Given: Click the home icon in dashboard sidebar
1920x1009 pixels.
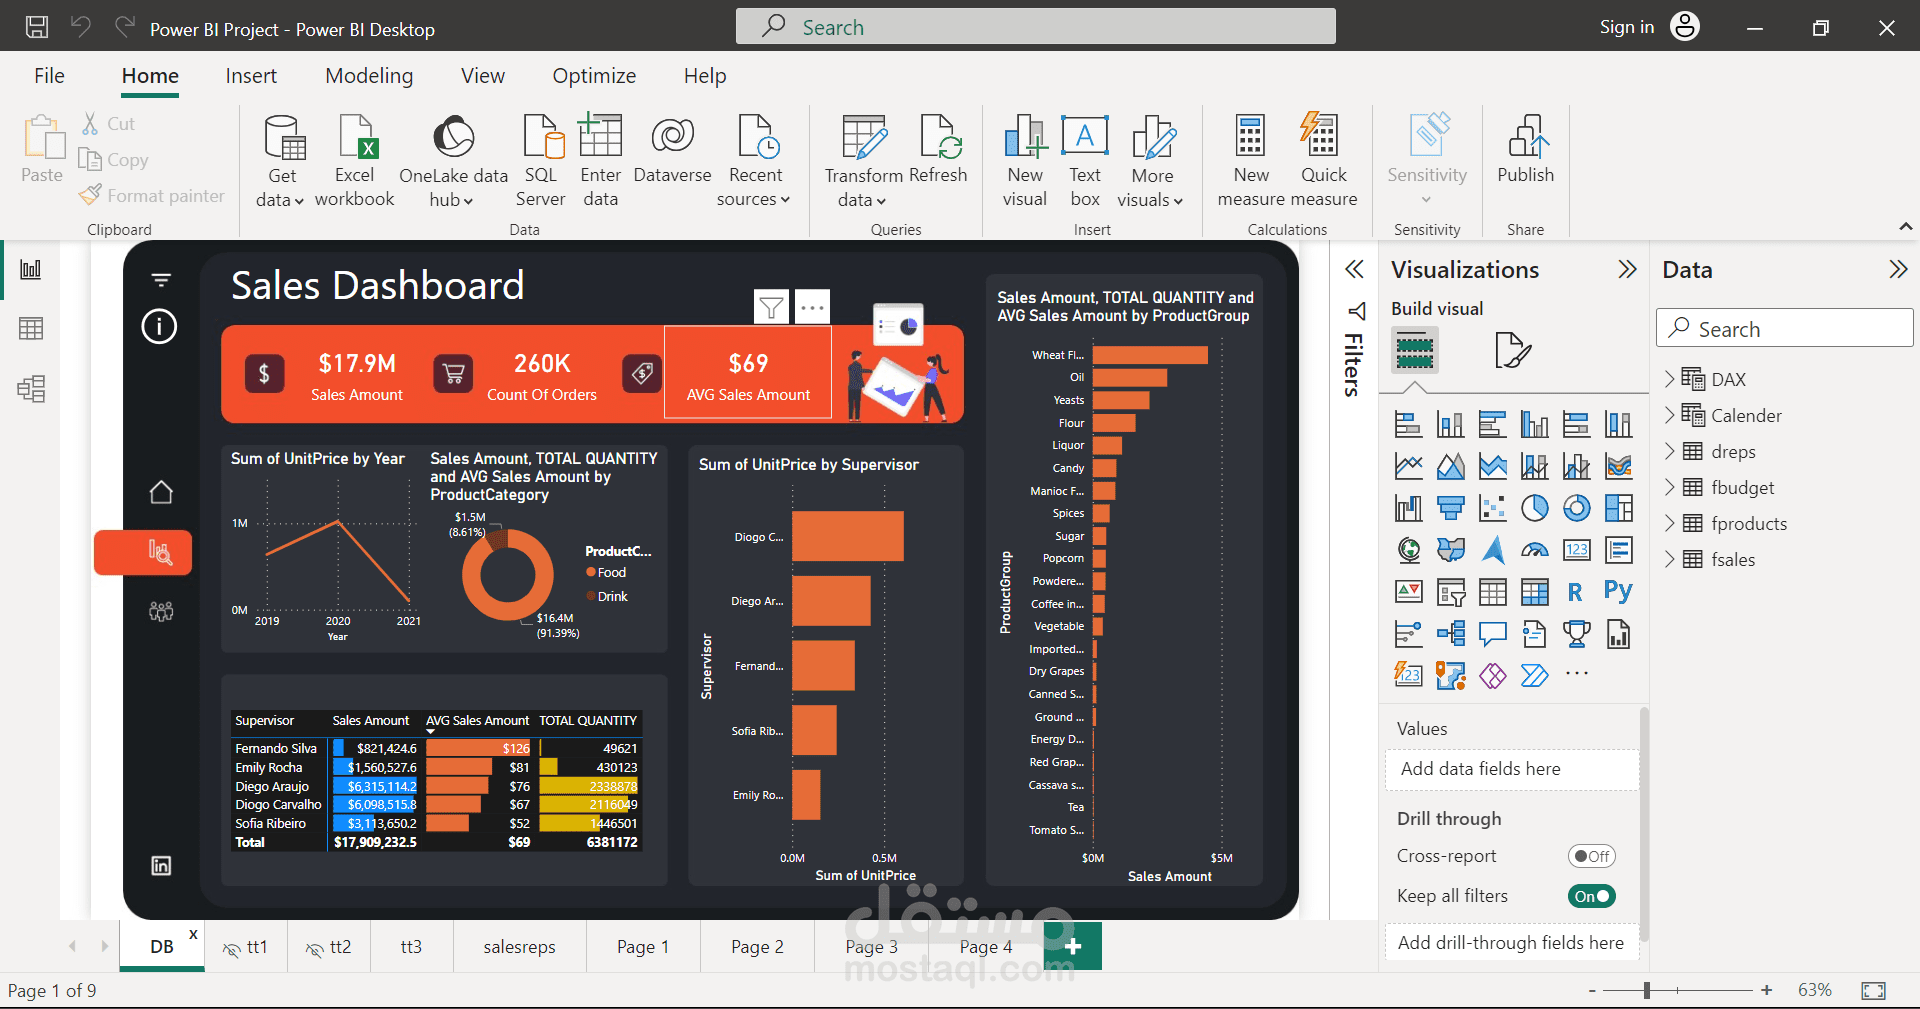Looking at the screenshot, I should click(x=161, y=492).
